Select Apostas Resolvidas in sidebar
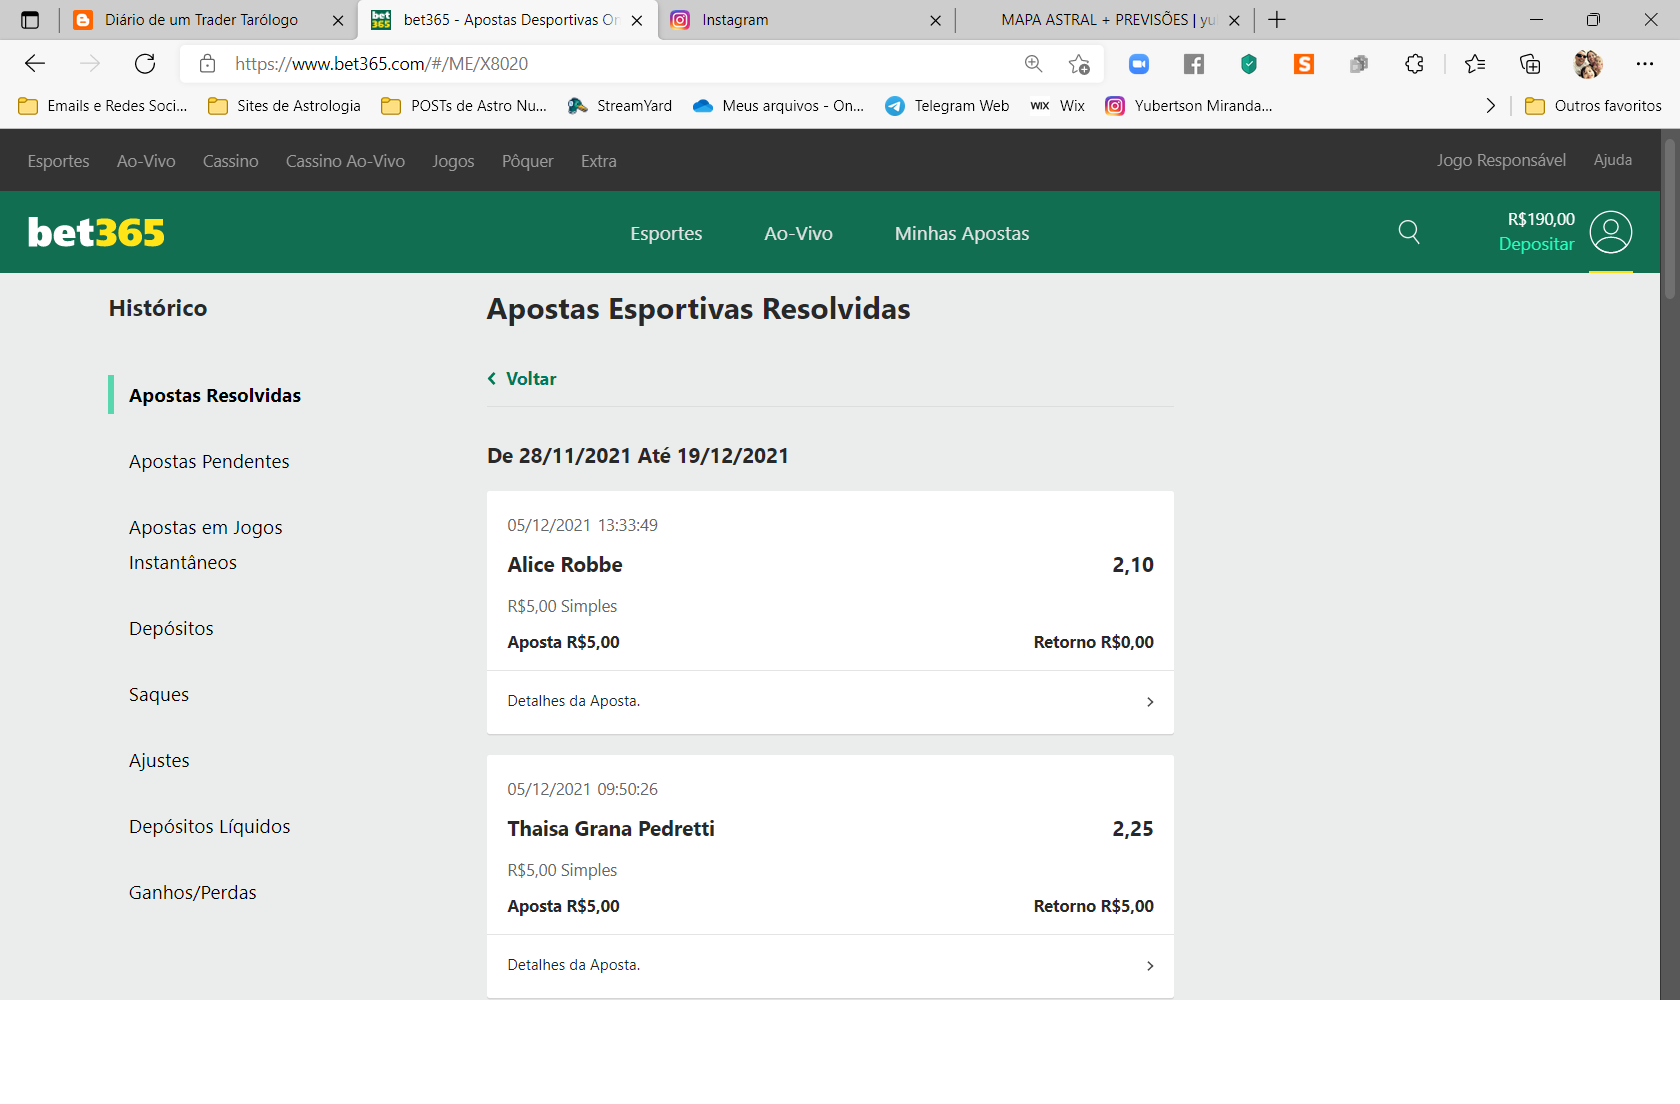The height and width of the screenshot is (1104, 1680). [215, 395]
